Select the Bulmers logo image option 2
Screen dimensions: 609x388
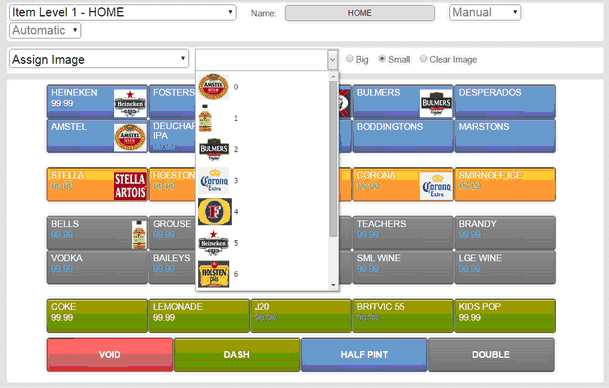pos(213,149)
